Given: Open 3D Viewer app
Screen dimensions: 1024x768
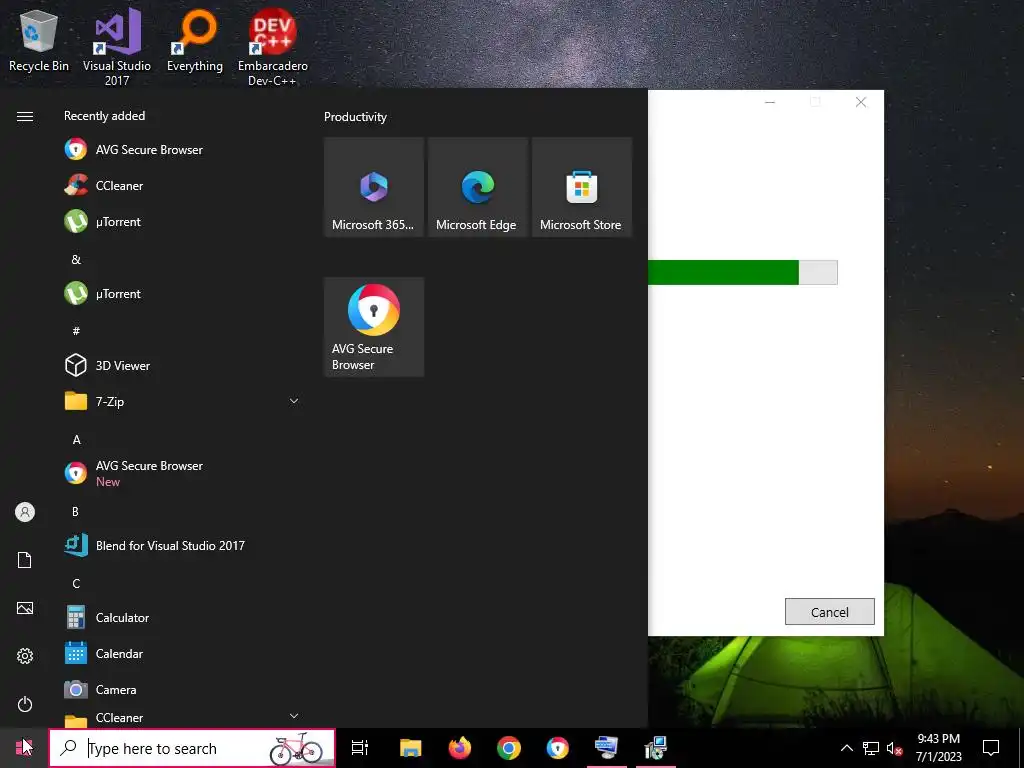Looking at the screenshot, I should (x=183, y=366).
